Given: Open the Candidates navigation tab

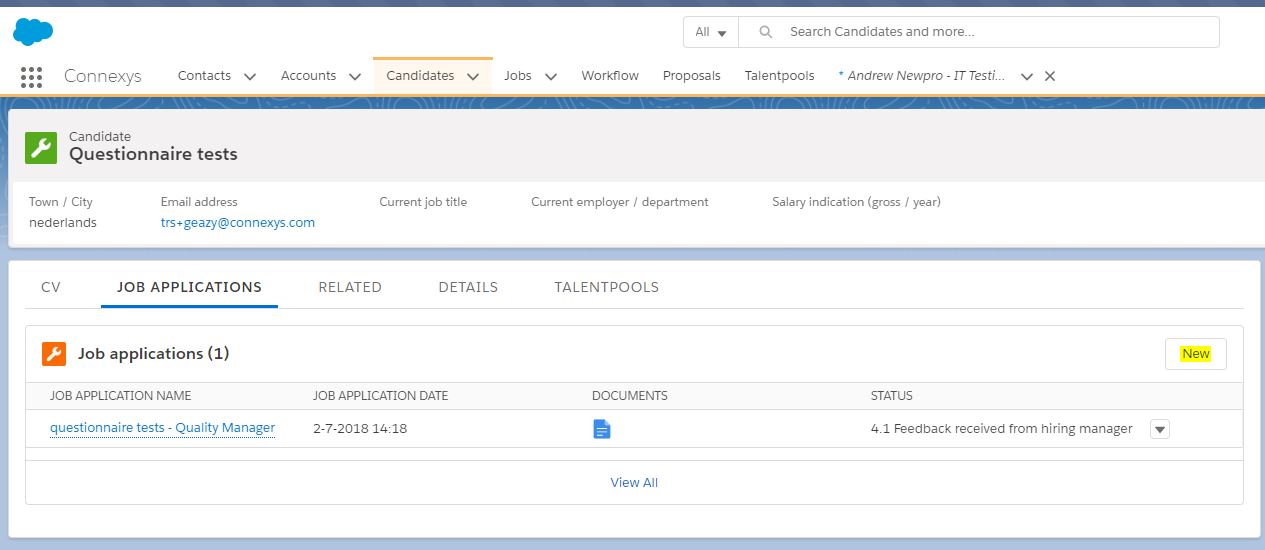Looking at the screenshot, I should (x=420, y=76).
